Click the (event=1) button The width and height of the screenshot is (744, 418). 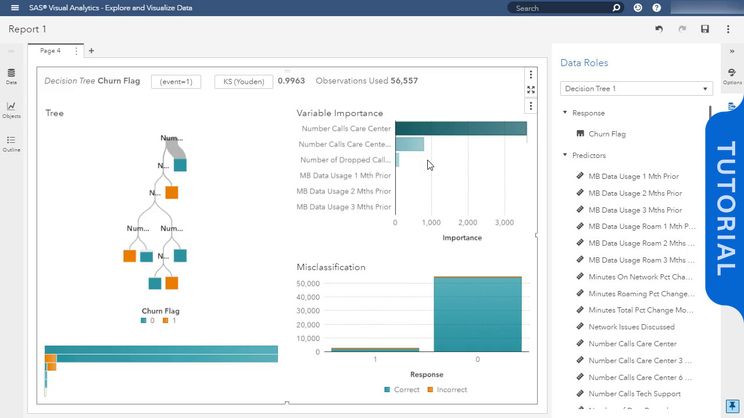click(176, 81)
